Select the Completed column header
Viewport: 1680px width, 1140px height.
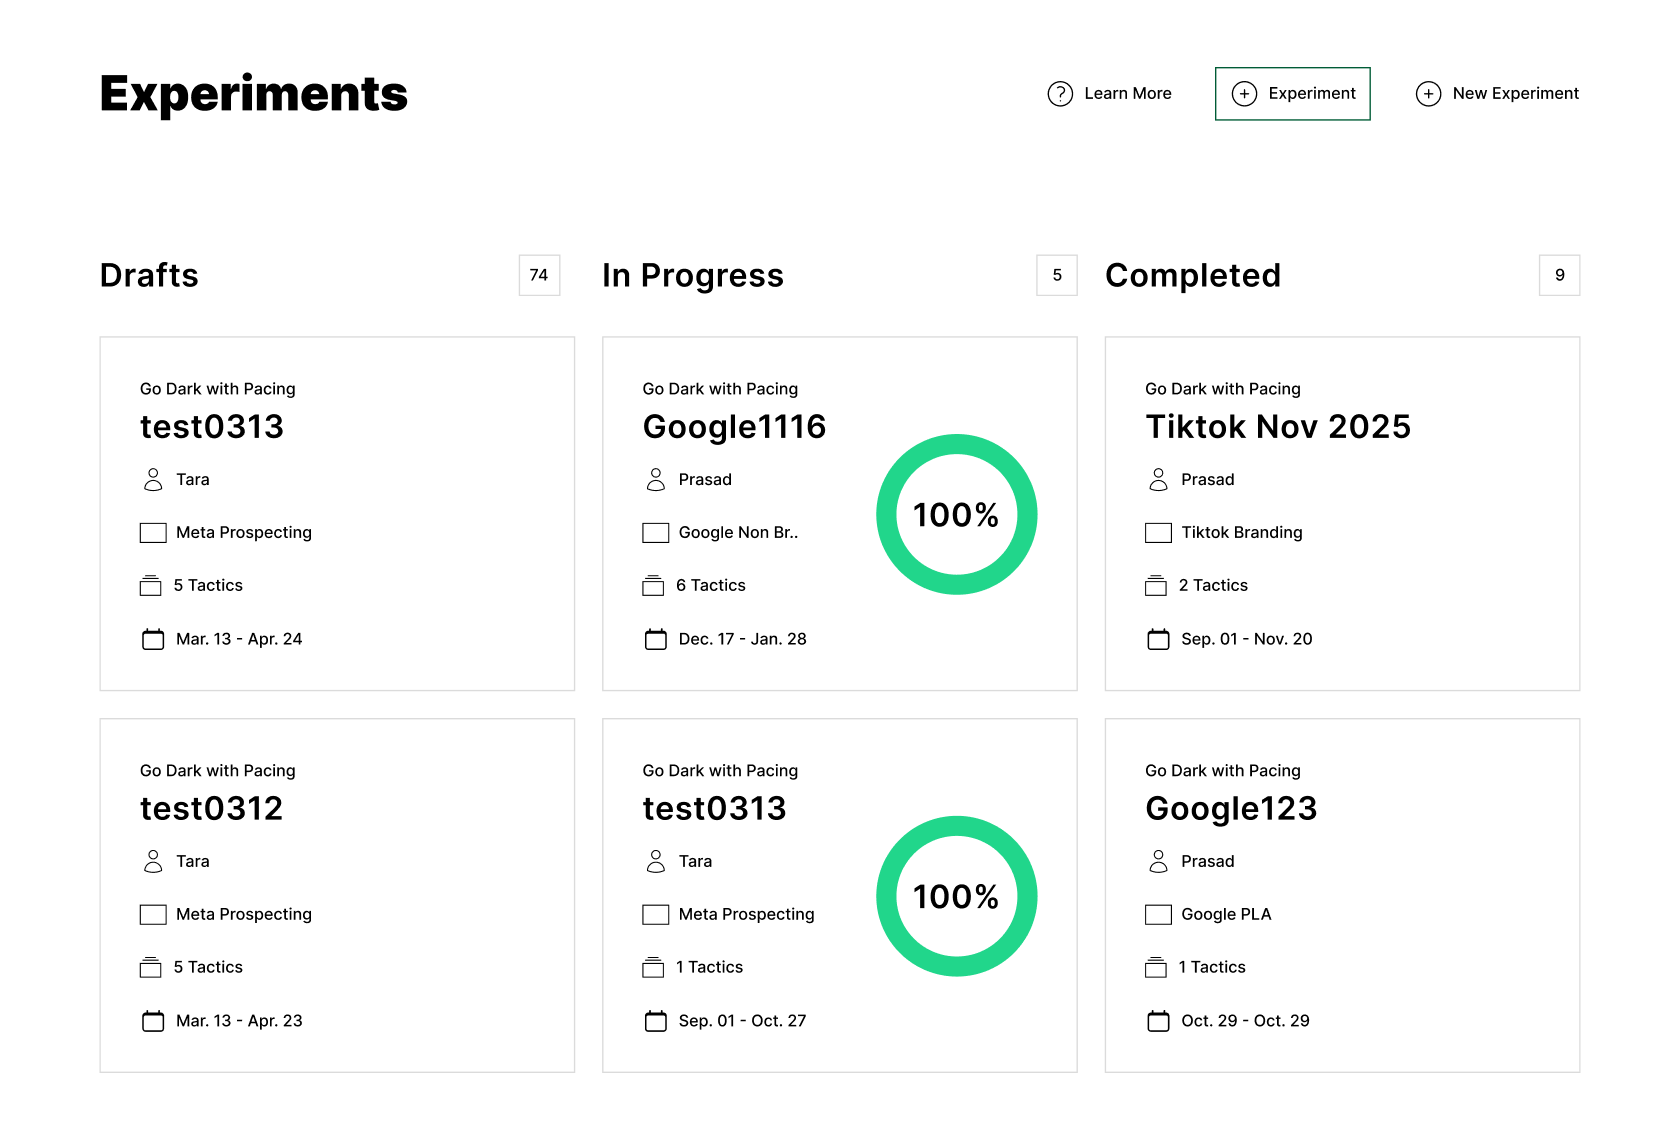click(x=1193, y=275)
